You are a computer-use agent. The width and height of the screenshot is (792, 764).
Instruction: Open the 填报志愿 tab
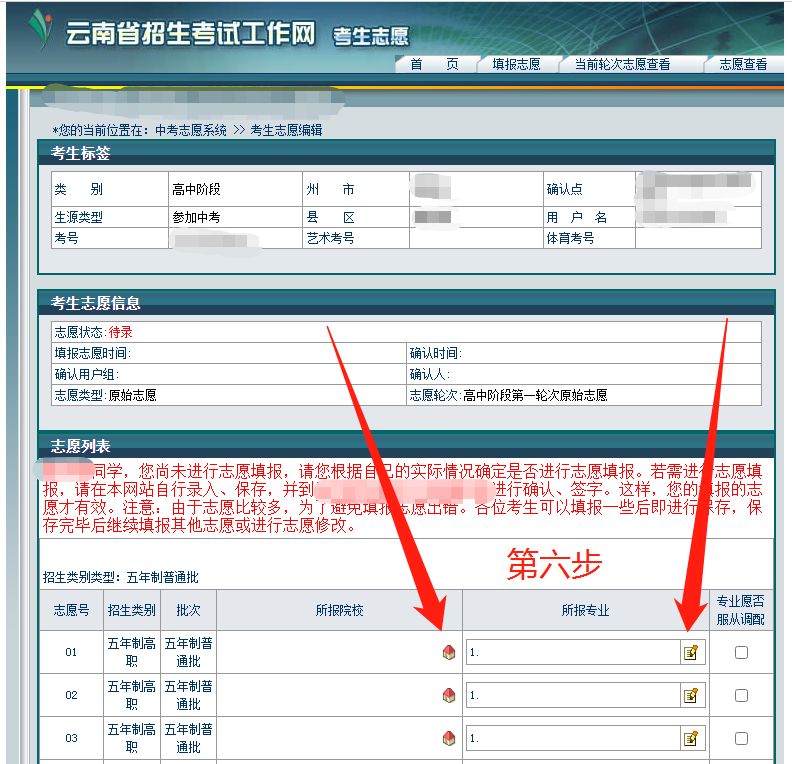click(x=516, y=65)
